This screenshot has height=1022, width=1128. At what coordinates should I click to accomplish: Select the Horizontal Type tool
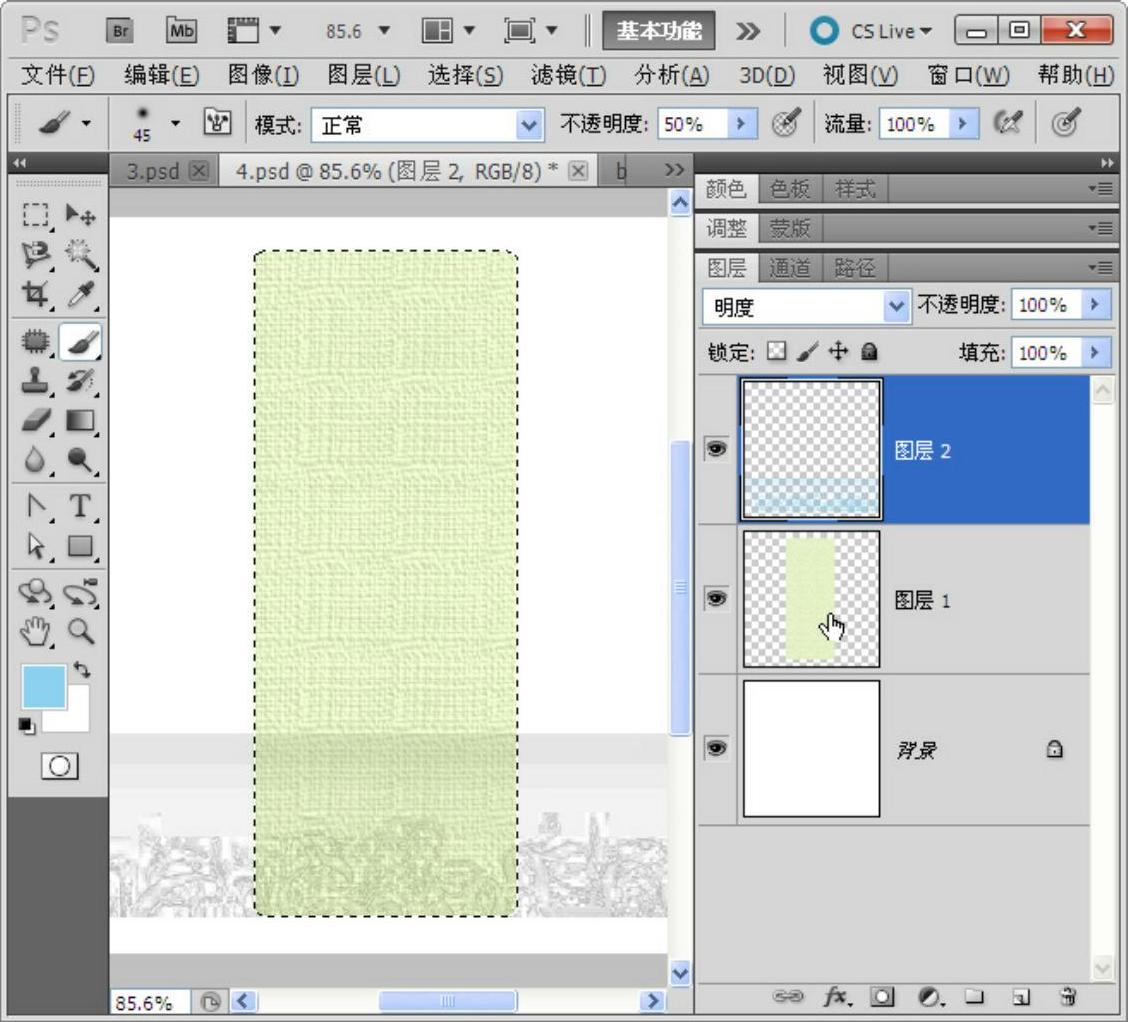81,506
